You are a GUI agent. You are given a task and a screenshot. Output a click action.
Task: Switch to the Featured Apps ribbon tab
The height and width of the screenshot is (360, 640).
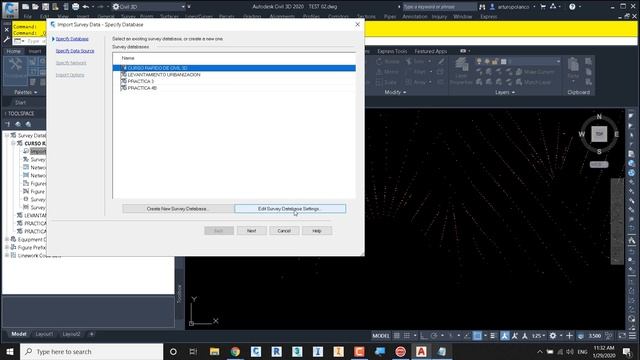point(431,51)
